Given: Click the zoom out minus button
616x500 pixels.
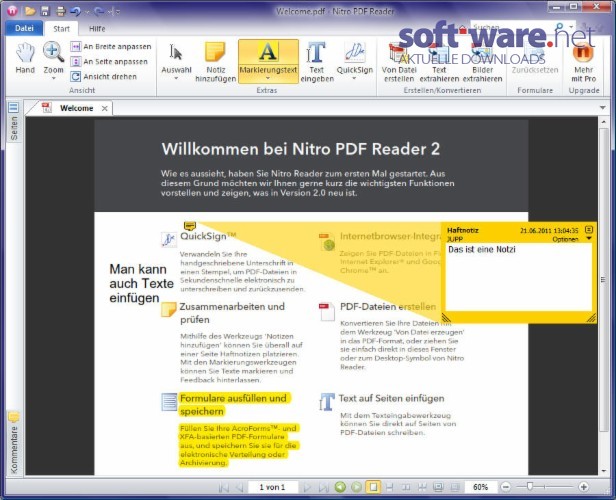Looking at the screenshot, I should coord(506,487).
